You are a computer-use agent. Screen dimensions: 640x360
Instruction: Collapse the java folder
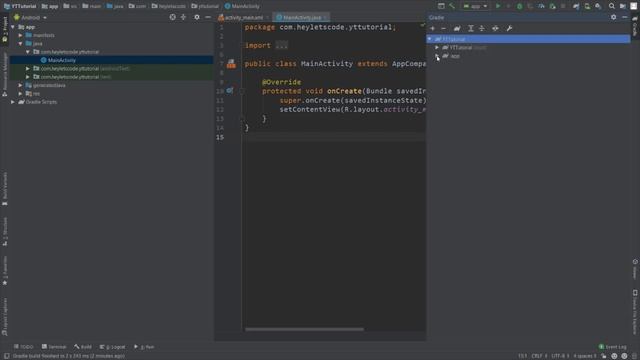(x=20, y=43)
